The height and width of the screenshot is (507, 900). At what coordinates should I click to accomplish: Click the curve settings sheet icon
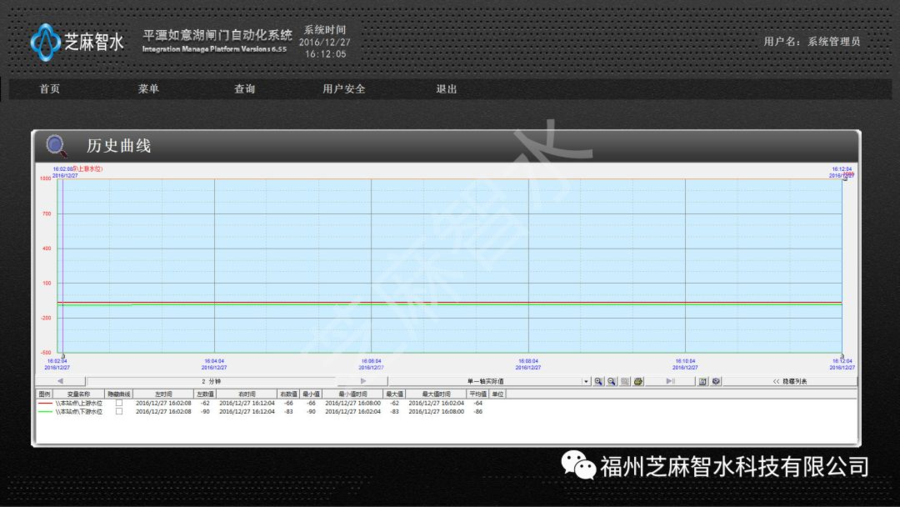[x=703, y=381]
